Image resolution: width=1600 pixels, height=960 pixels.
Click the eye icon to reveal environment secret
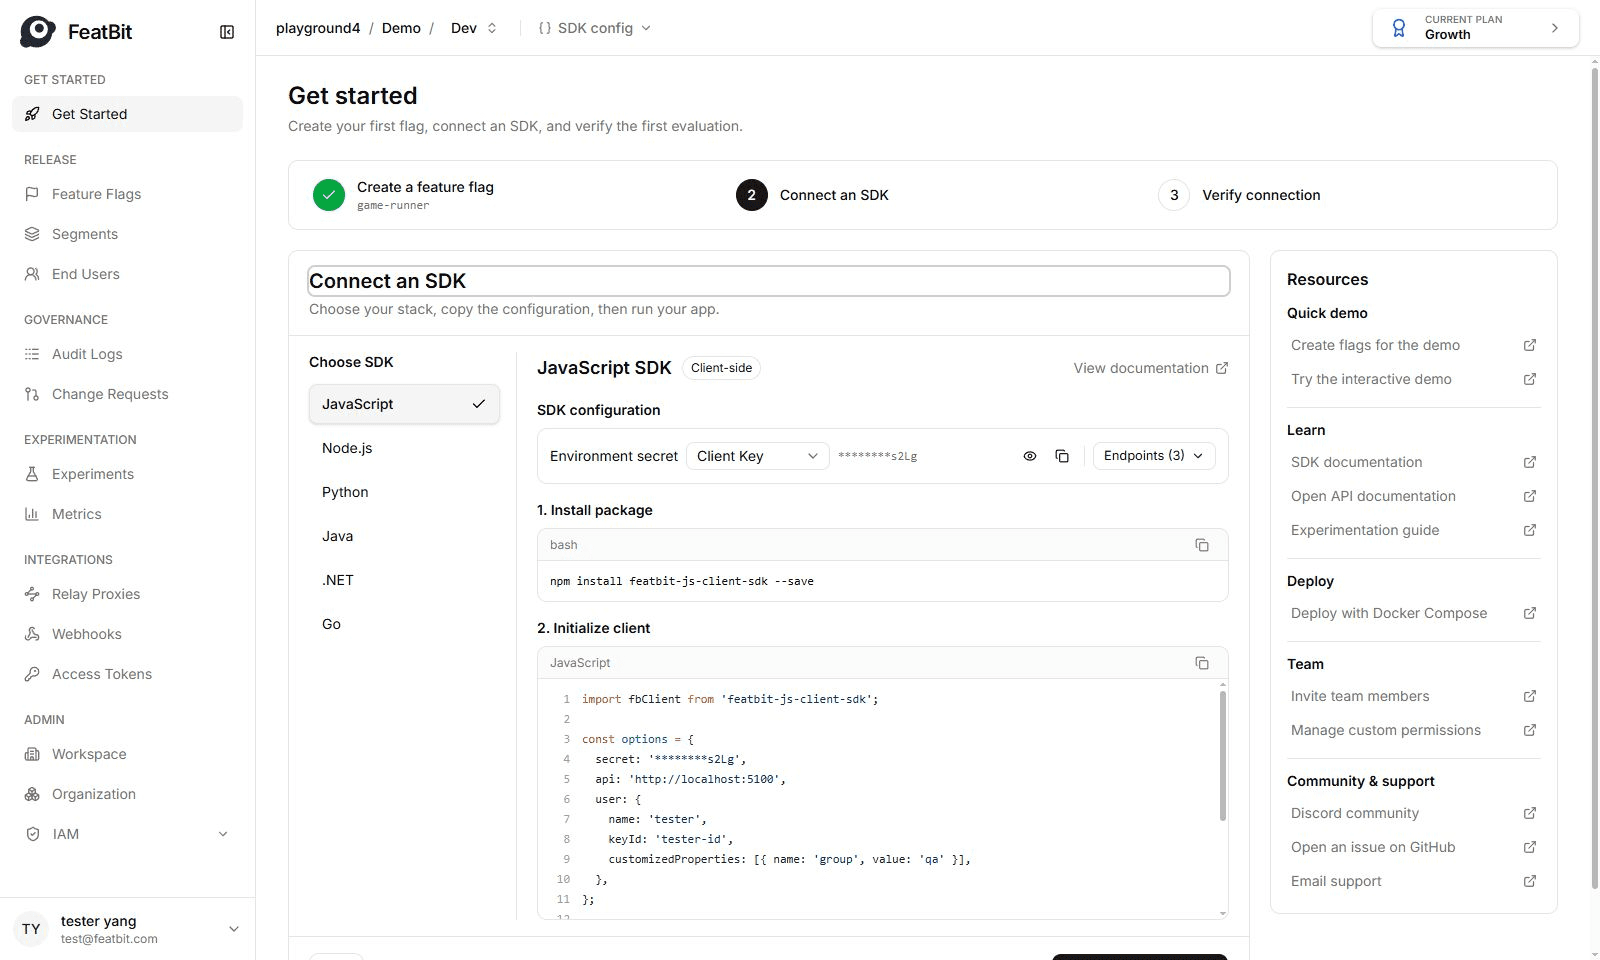(x=1030, y=456)
